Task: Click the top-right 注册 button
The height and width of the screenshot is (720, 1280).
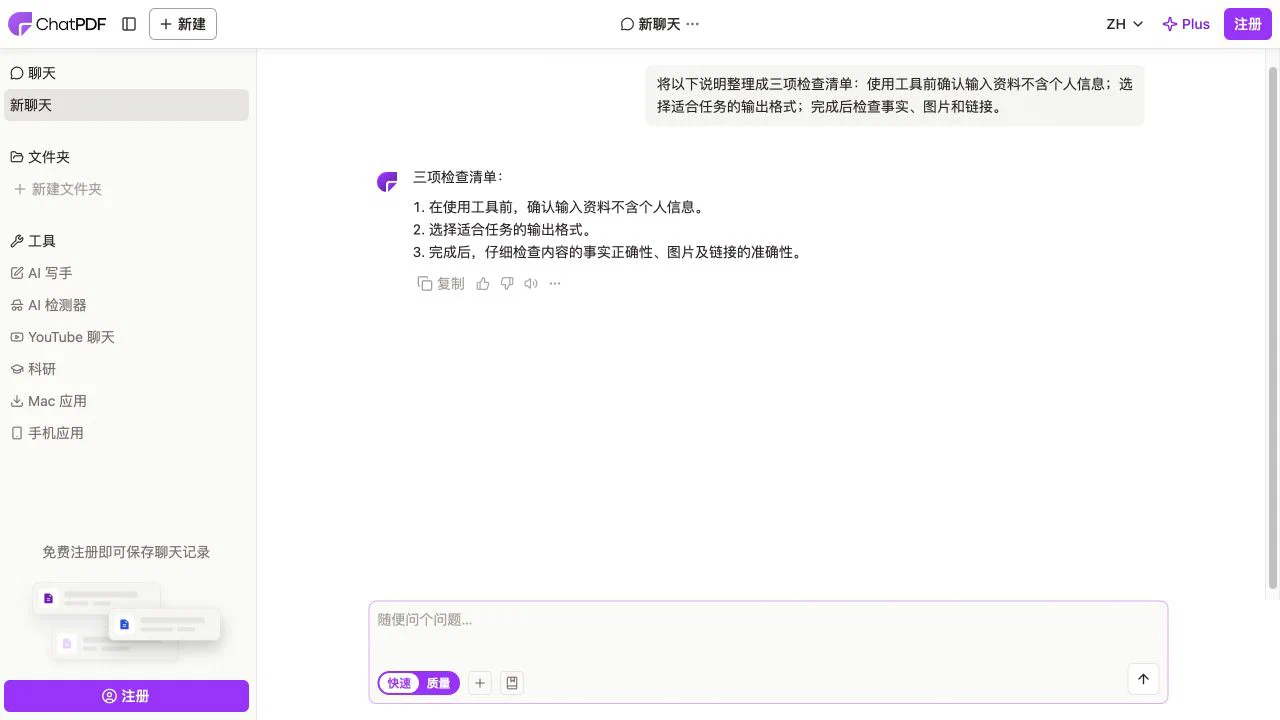Action: click(x=1248, y=24)
